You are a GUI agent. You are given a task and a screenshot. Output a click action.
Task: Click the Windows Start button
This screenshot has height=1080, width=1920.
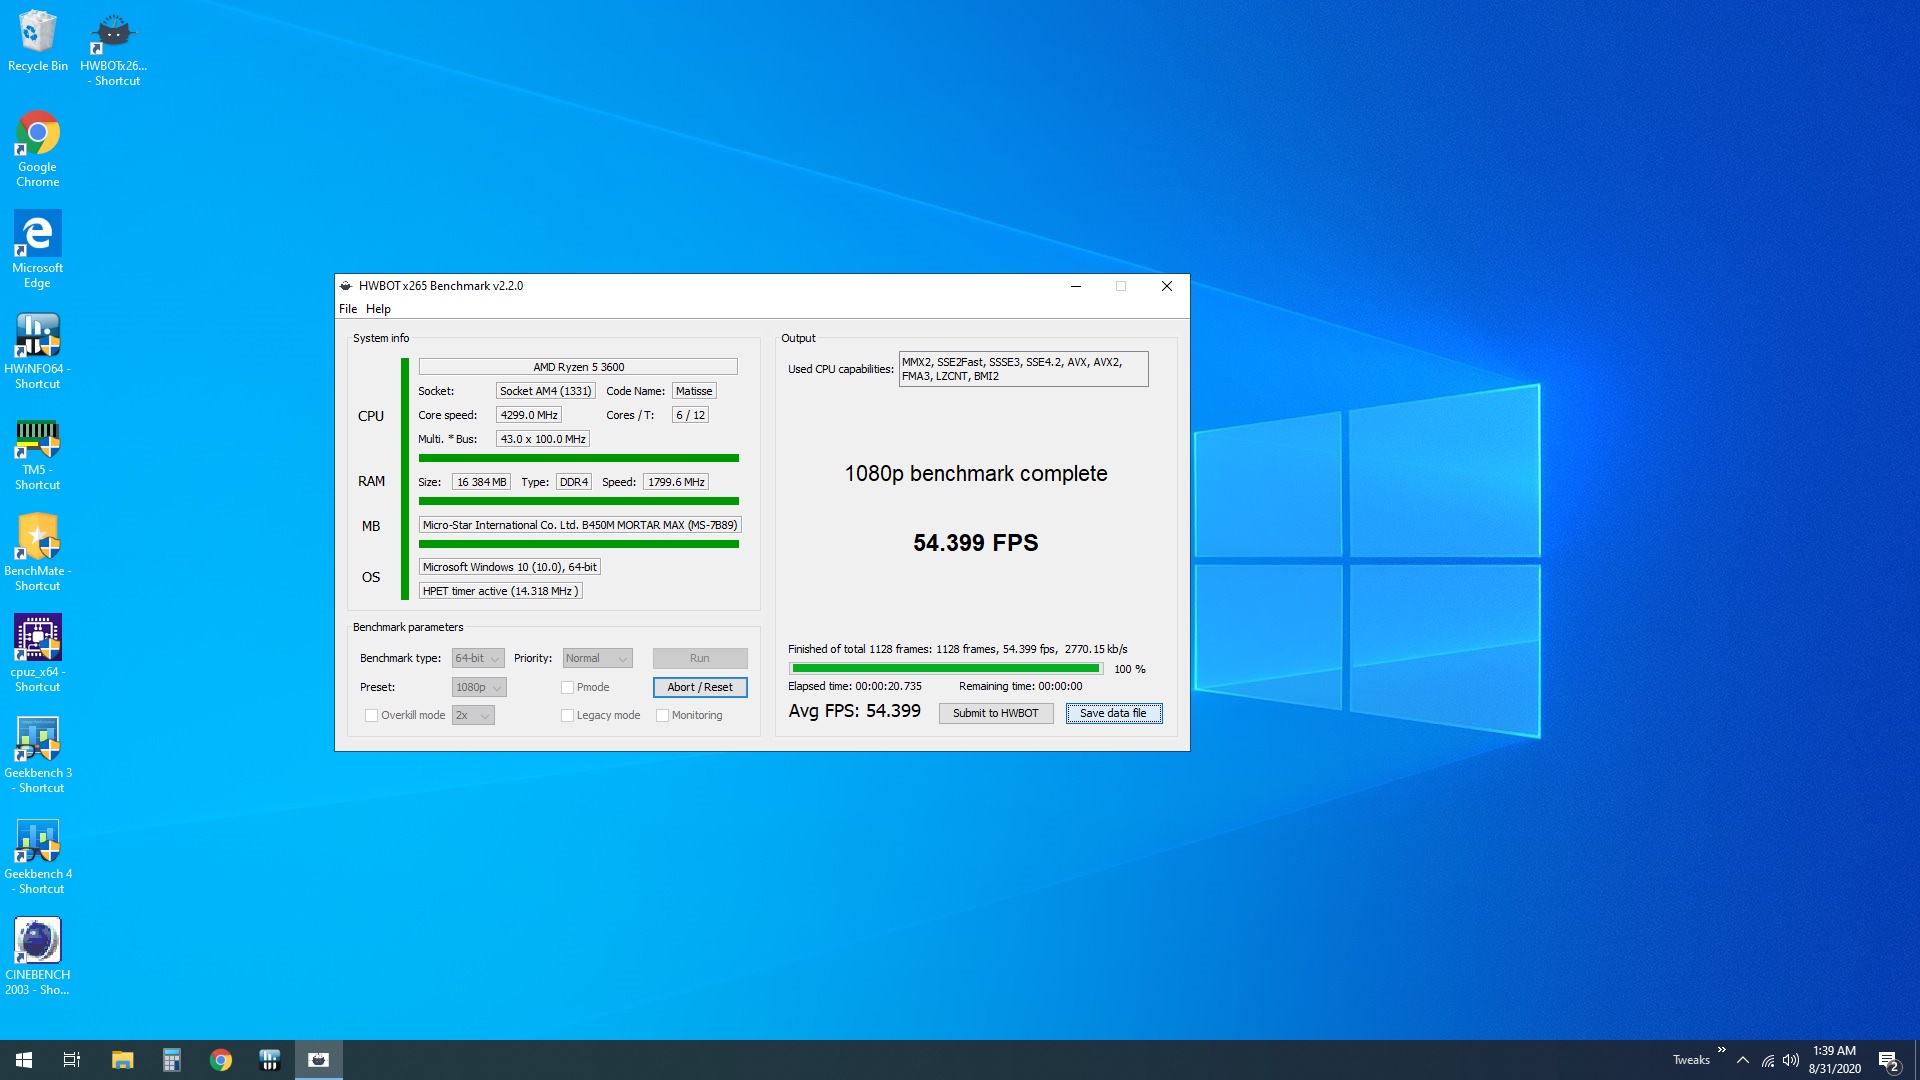[x=24, y=1060]
